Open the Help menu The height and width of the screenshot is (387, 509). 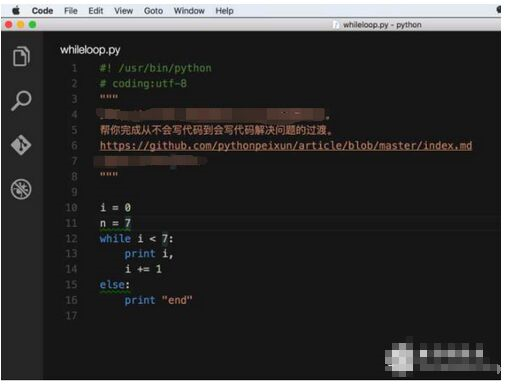point(224,11)
